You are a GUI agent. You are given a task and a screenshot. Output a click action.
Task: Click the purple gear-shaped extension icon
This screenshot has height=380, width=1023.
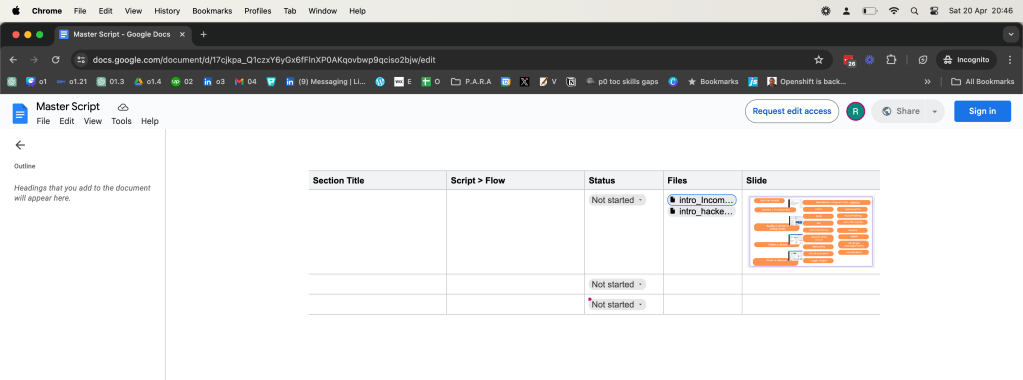(x=870, y=59)
